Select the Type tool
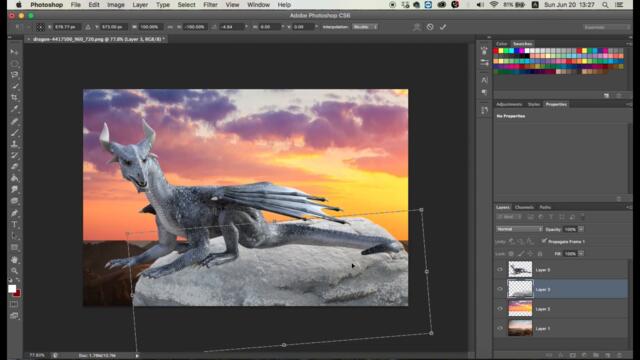This screenshot has width=640, height=360. 14,224
